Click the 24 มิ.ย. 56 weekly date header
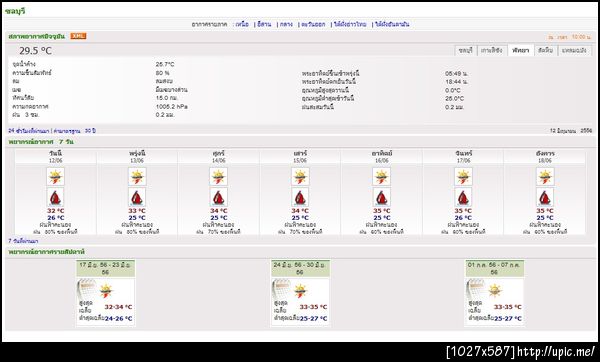Image resolution: width=600 pixels, height=362 pixels. point(300,268)
